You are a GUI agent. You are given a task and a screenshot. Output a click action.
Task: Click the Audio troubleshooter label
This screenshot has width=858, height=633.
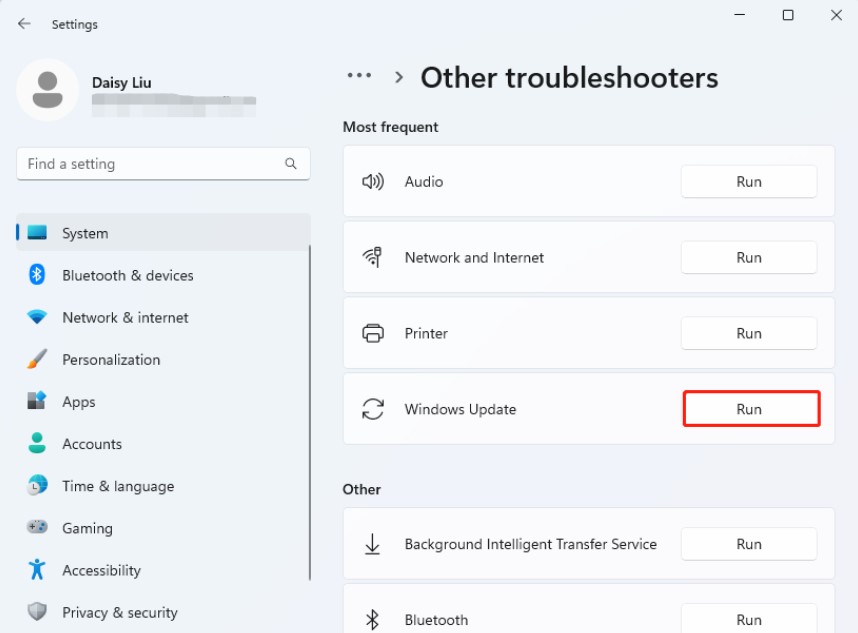[x=424, y=181]
